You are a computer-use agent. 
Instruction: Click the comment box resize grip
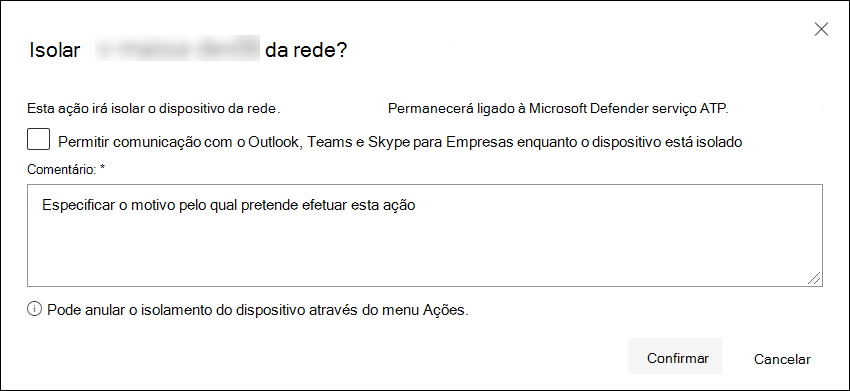814,278
